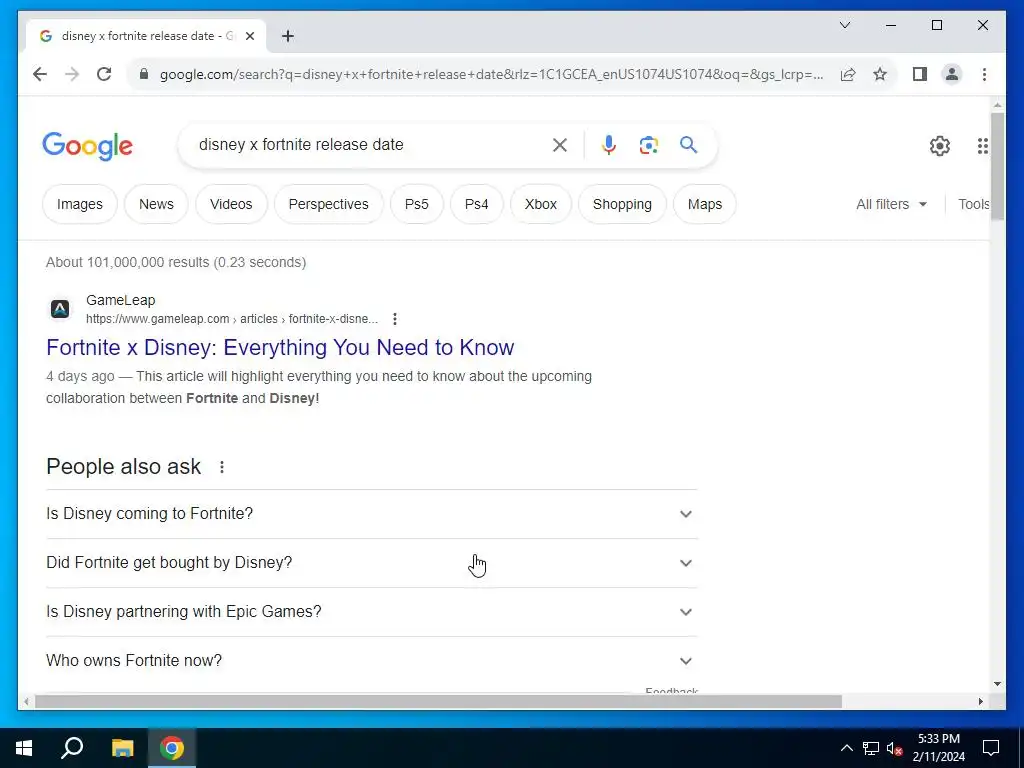Open the All filters dropdown
This screenshot has height=768, width=1024.
[x=891, y=204]
